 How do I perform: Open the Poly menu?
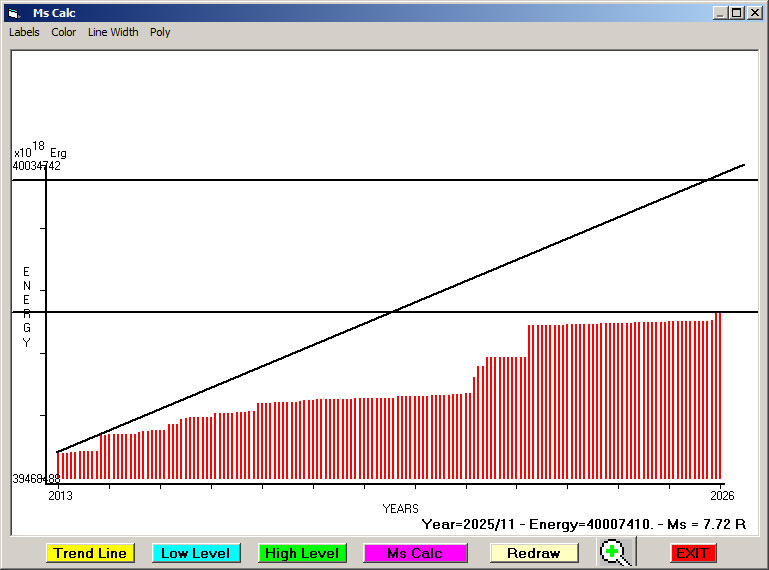pyautogui.click(x=160, y=32)
